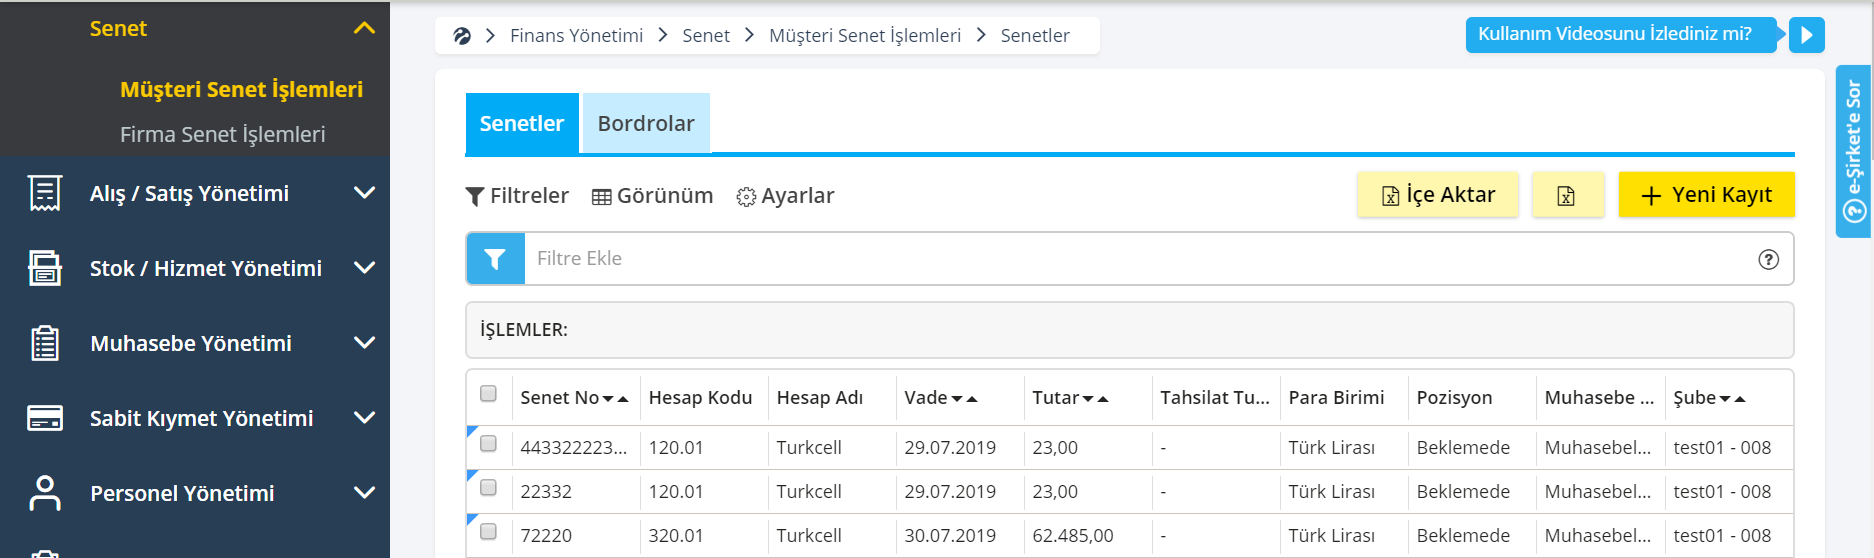The image size is (1874, 558).
Task: Expand Personel Yönetimi chevron
Action: 364,492
